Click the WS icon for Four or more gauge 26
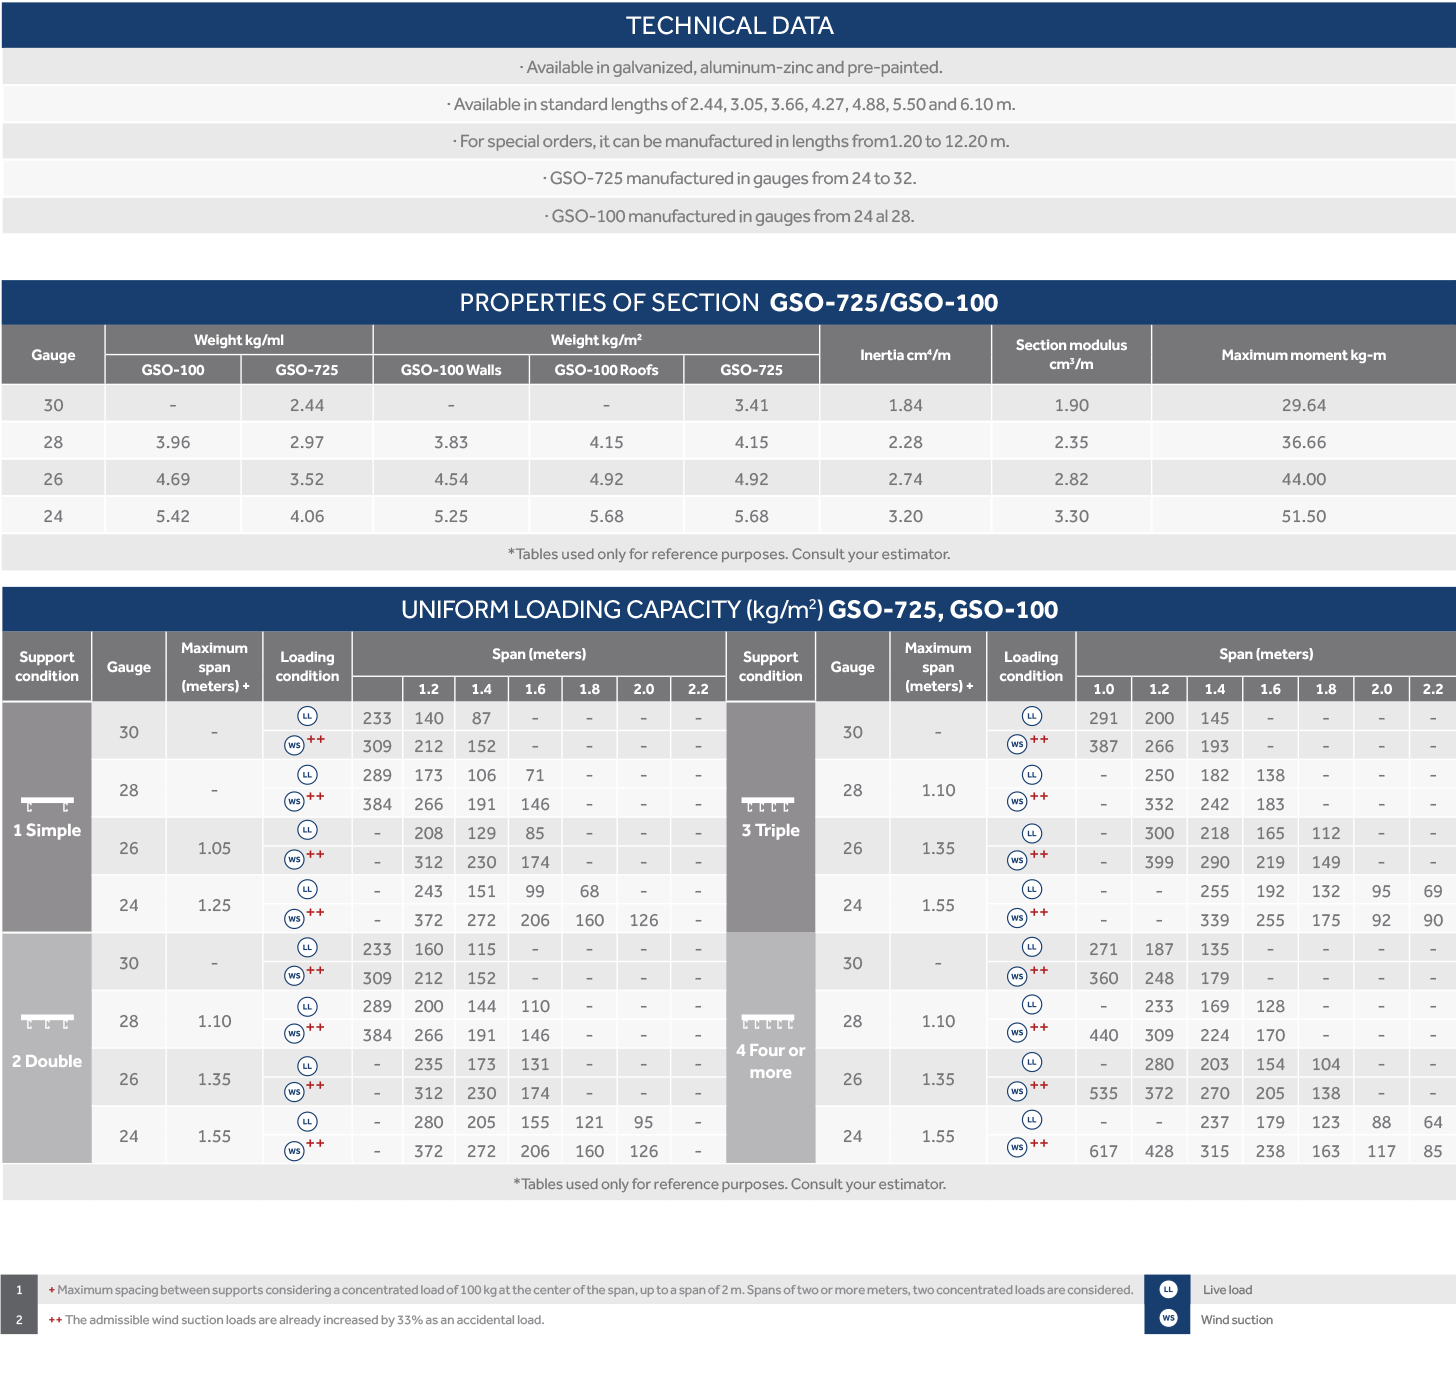Viewport: 1456px width, 1382px height. [x=1017, y=1091]
